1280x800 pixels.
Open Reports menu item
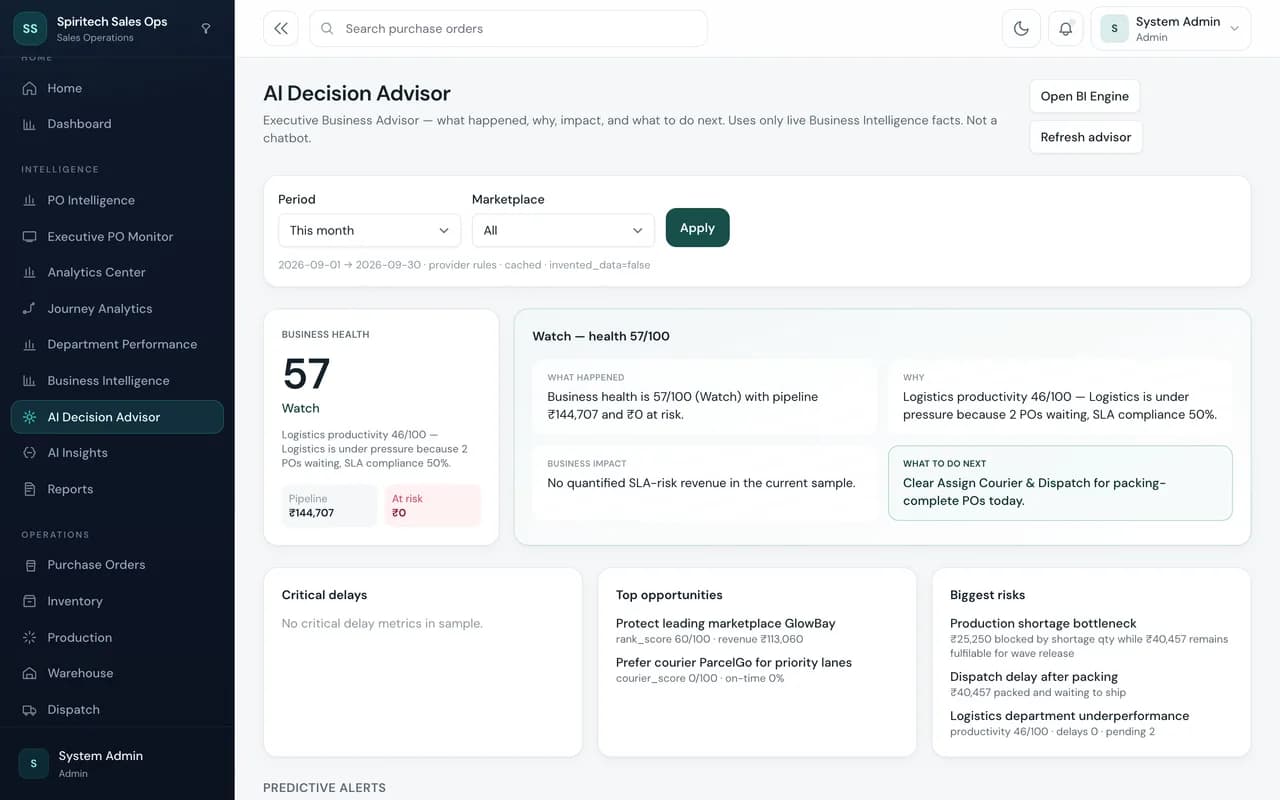117,489
